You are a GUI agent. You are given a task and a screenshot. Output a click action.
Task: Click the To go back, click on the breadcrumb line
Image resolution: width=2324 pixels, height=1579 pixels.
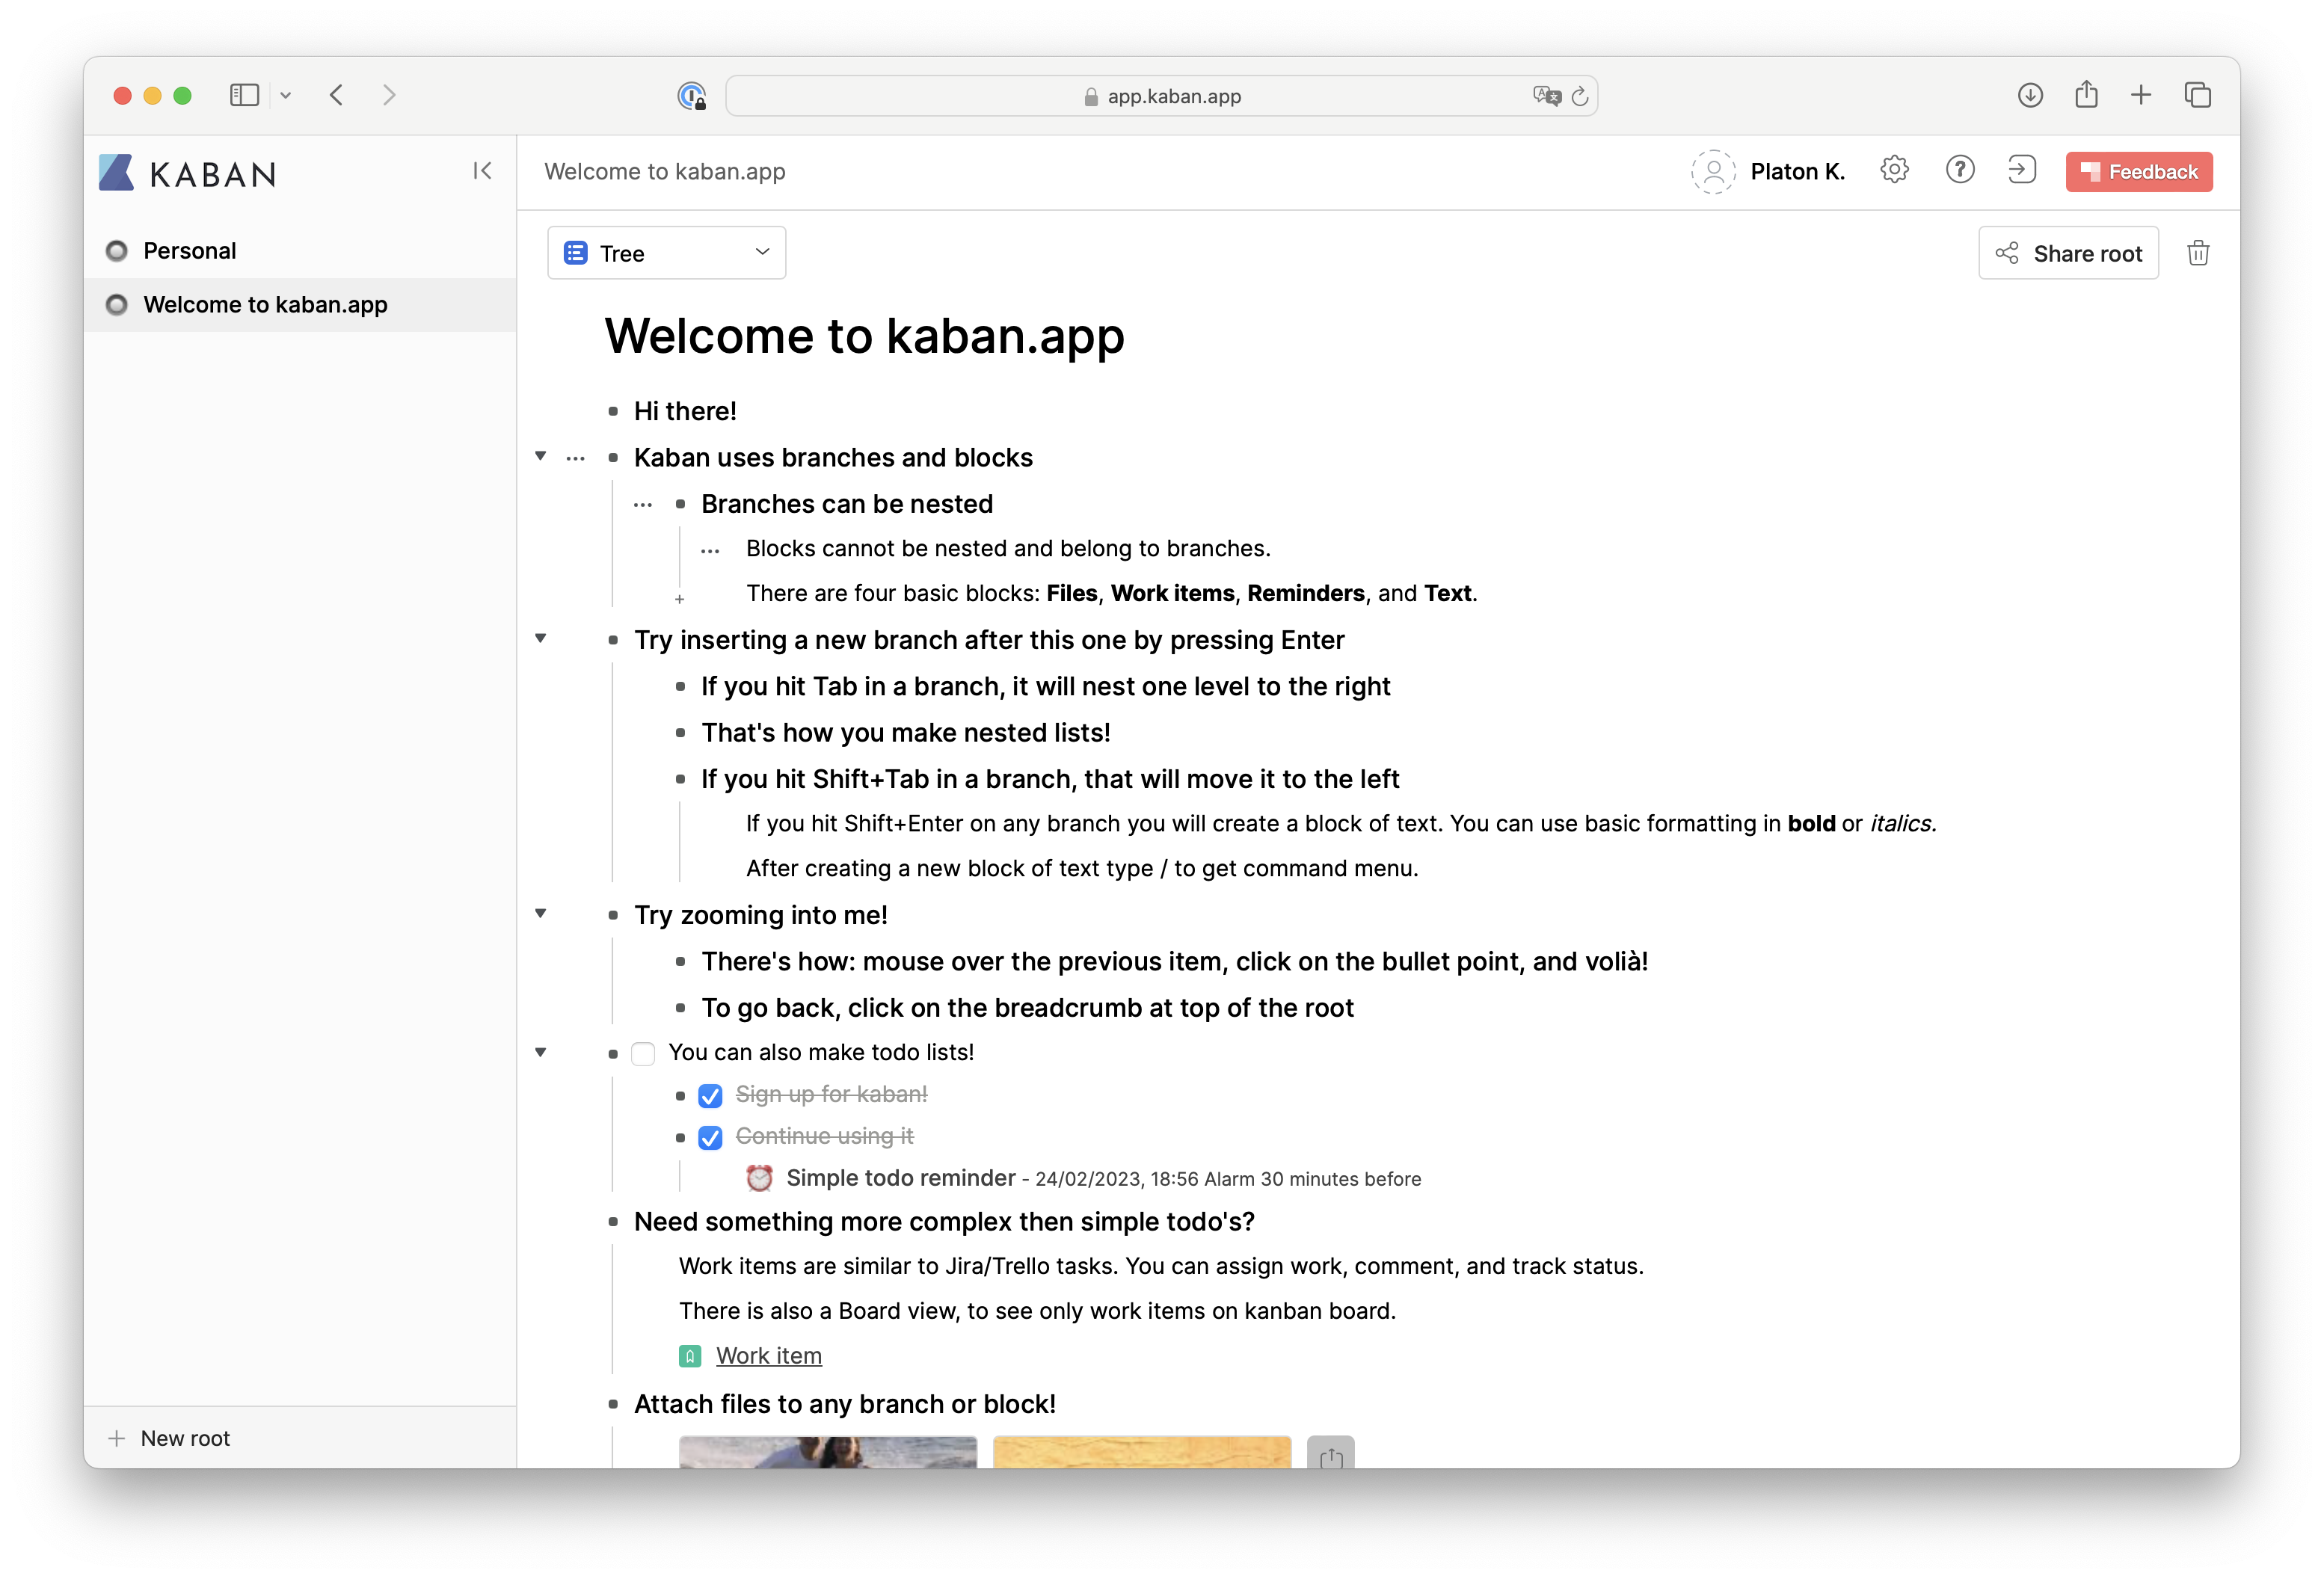coord(1027,1008)
